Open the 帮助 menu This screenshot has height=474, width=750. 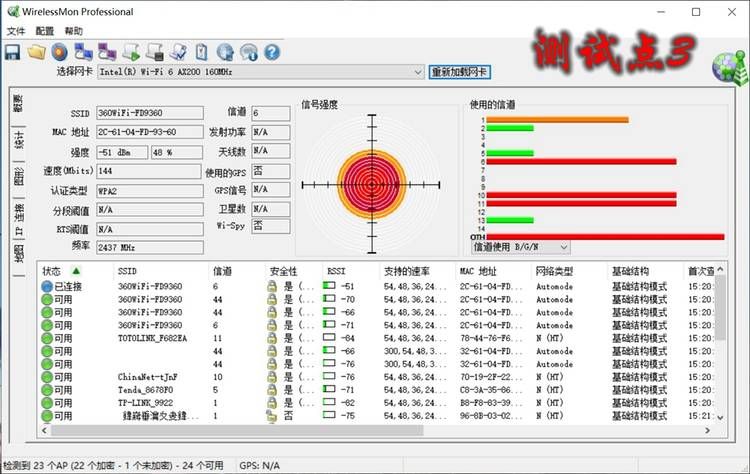[74, 31]
